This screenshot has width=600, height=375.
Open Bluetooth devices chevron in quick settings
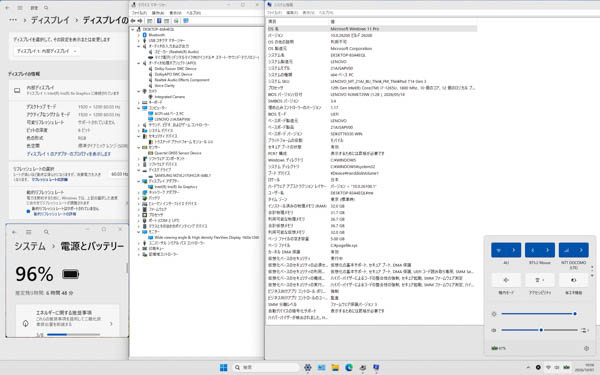(x=548, y=250)
